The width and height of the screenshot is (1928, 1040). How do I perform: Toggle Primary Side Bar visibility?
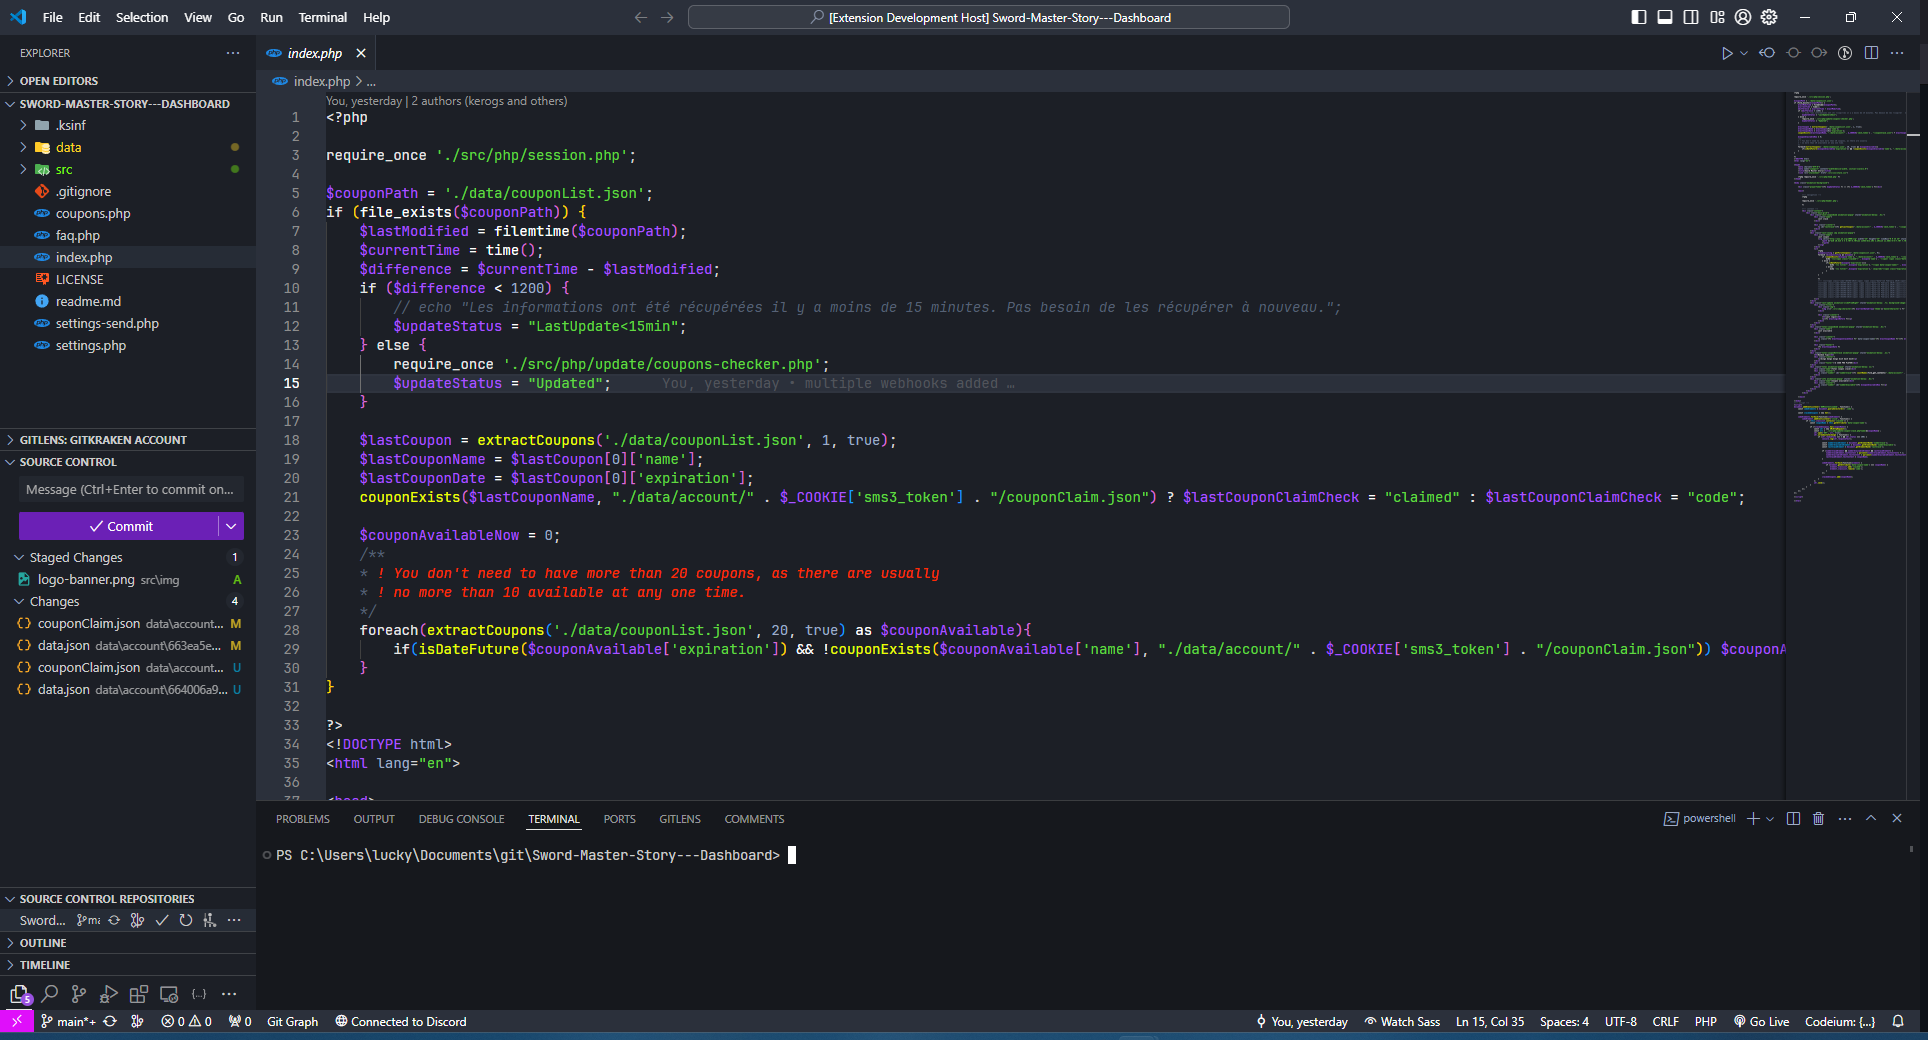coord(1638,17)
